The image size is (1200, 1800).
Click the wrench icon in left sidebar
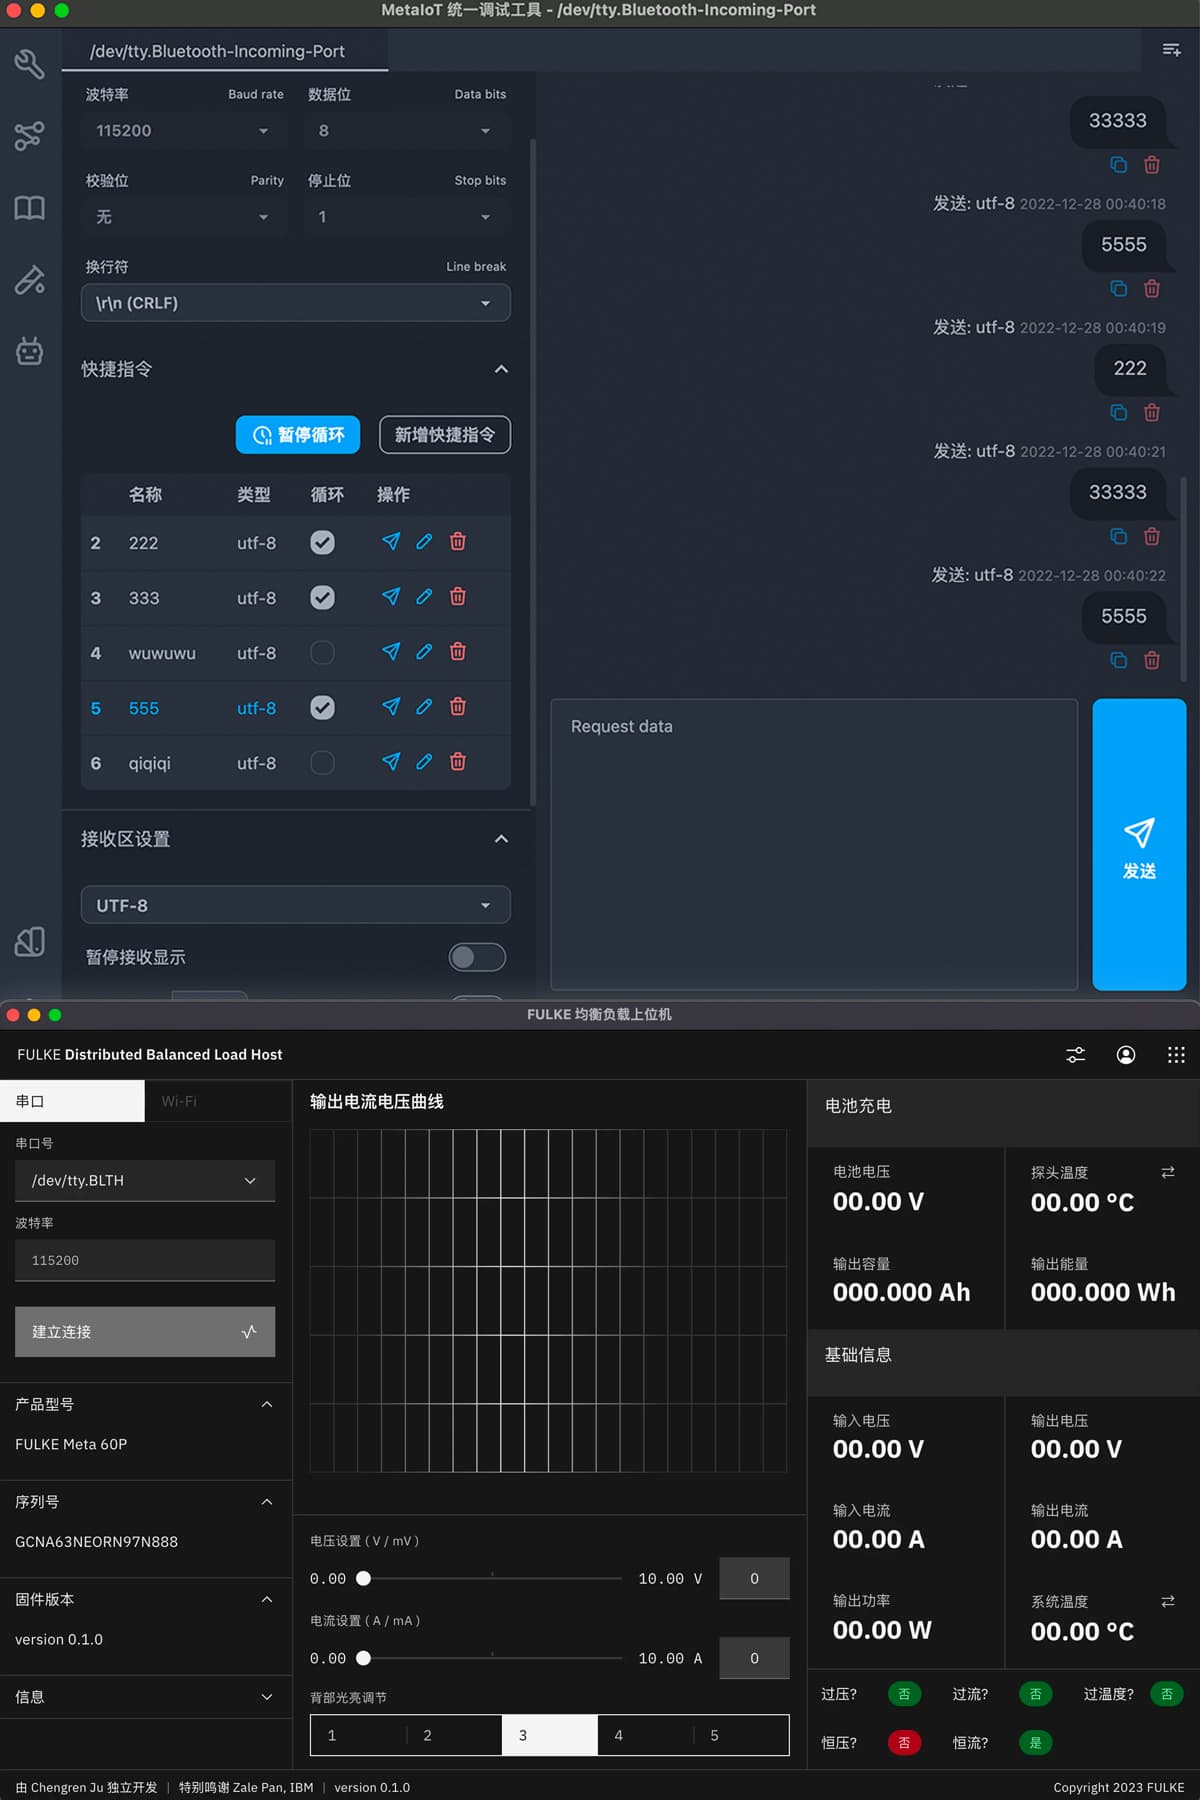pyautogui.click(x=29, y=64)
